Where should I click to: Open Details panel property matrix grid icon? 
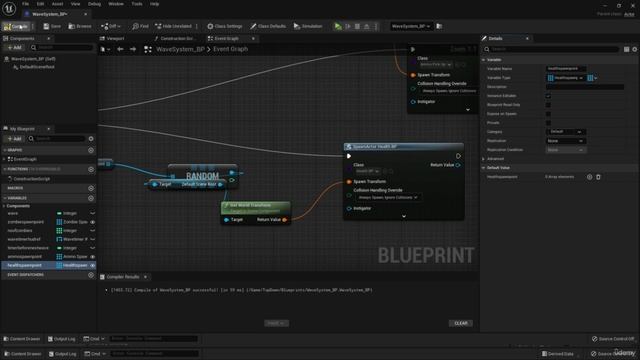(x=627, y=49)
